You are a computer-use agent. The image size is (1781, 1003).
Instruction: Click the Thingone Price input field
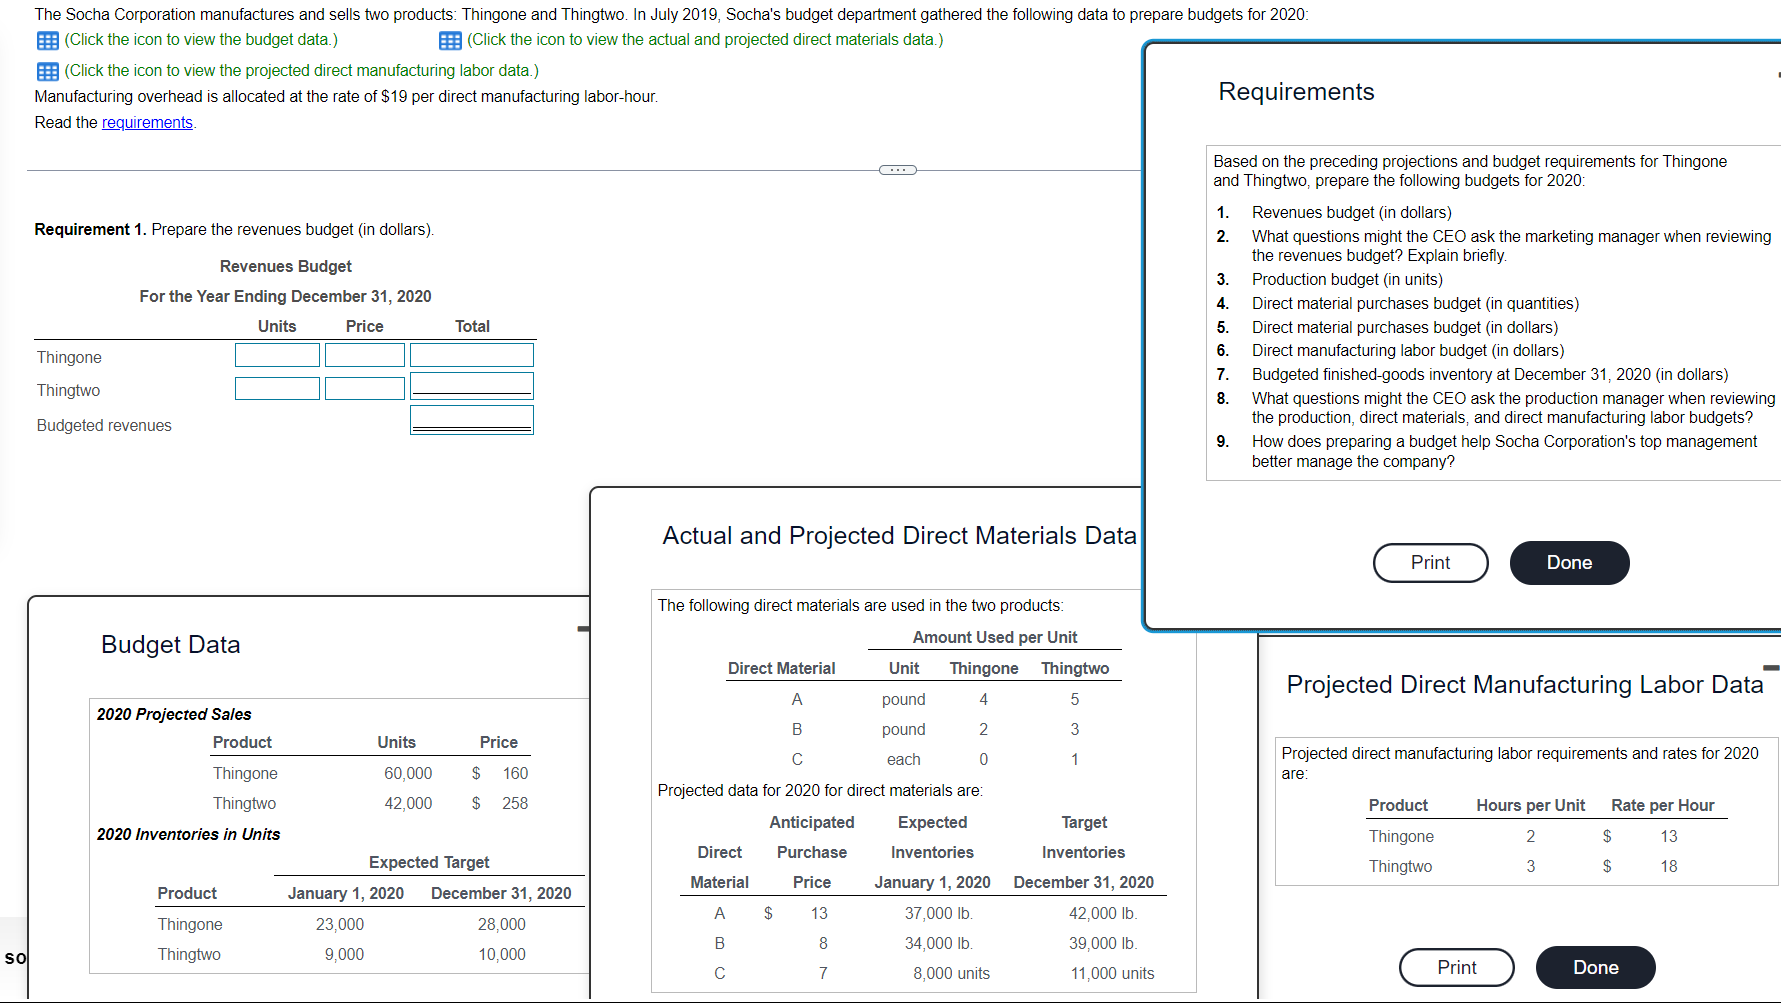pos(364,354)
